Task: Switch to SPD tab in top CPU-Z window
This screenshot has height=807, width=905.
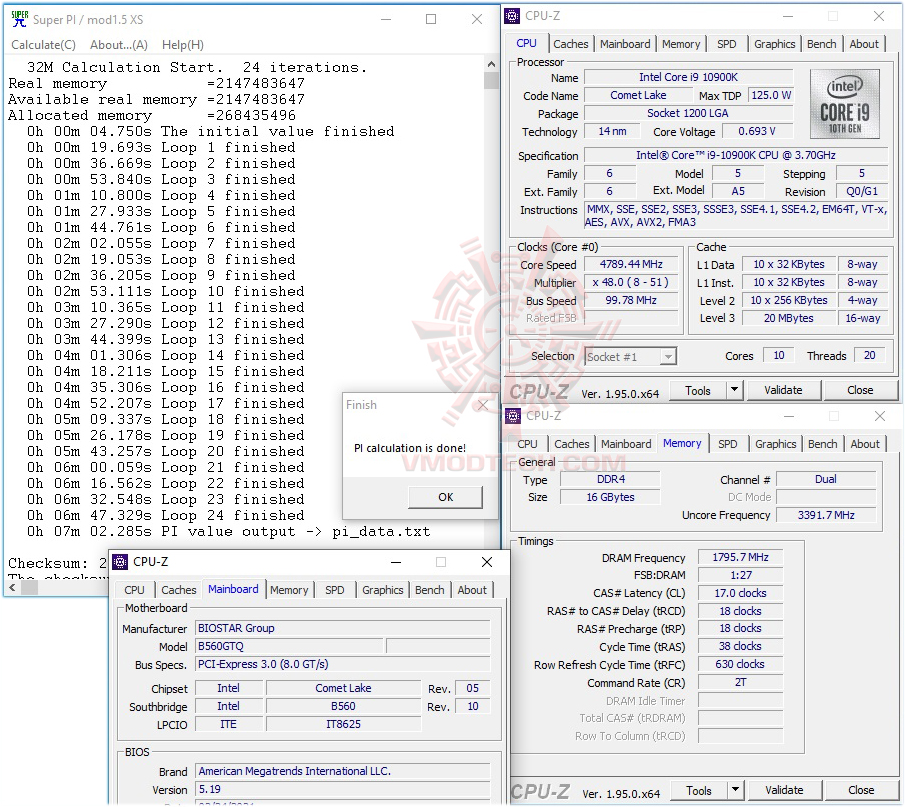Action: point(727,44)
